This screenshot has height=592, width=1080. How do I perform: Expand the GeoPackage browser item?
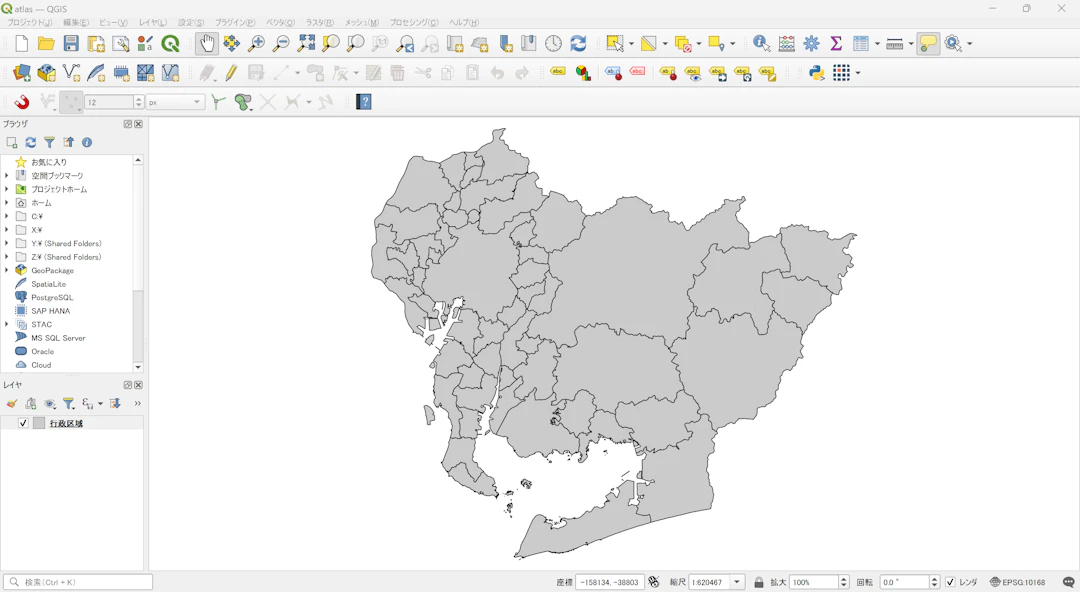6,270
